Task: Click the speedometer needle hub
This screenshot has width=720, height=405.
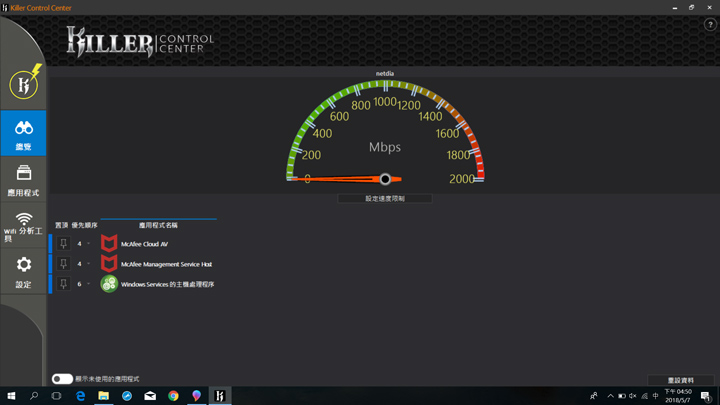Action: click(385, 179)
